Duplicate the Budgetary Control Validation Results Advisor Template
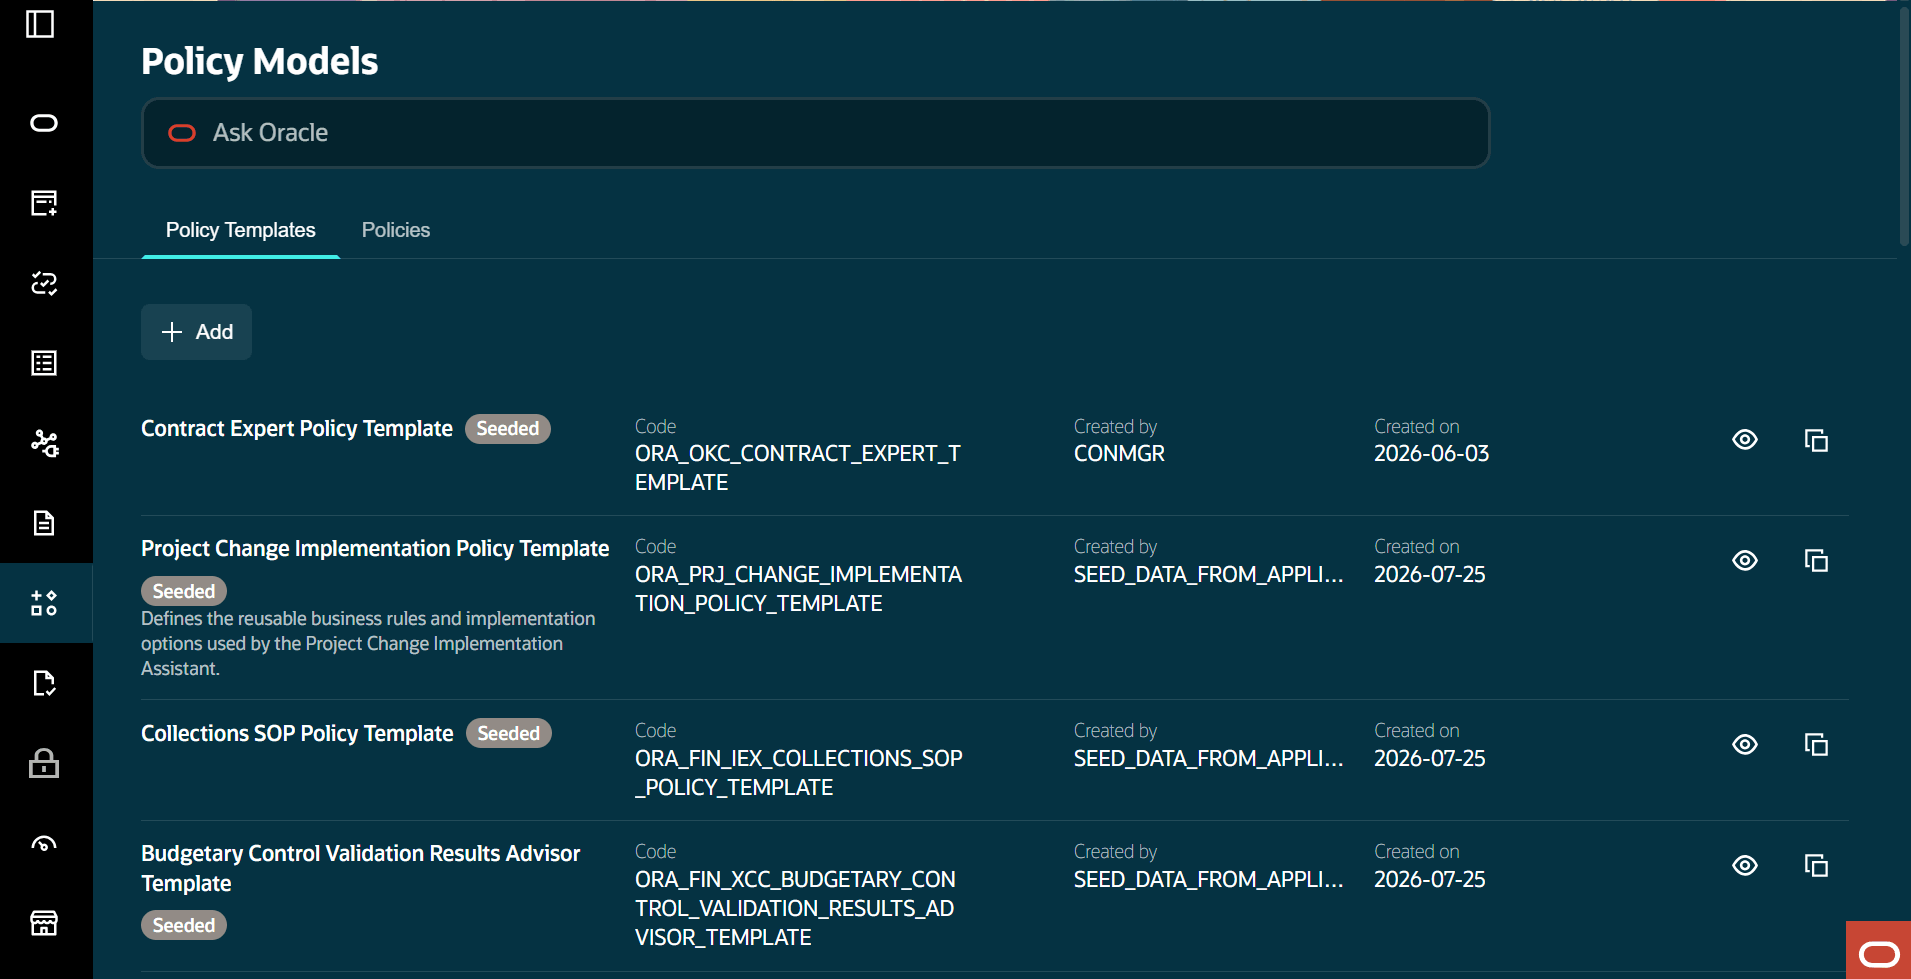1911x979 pixels. click(x=1816, y=866)
